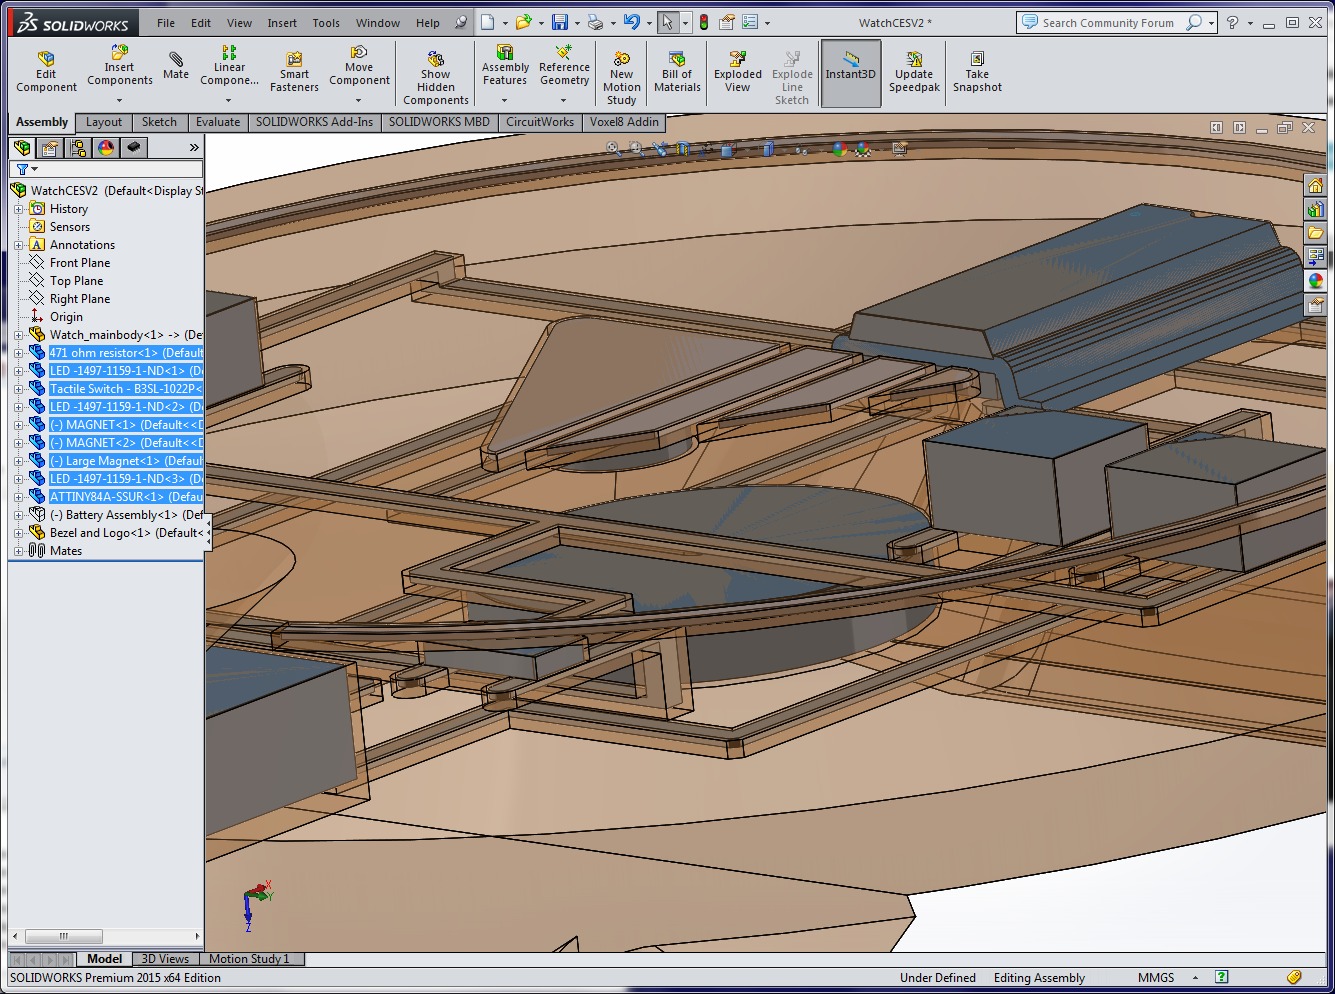Open the Motion Study 1 tab
The width and height of the screenshot is (1335, 994).
pos(249,959)
